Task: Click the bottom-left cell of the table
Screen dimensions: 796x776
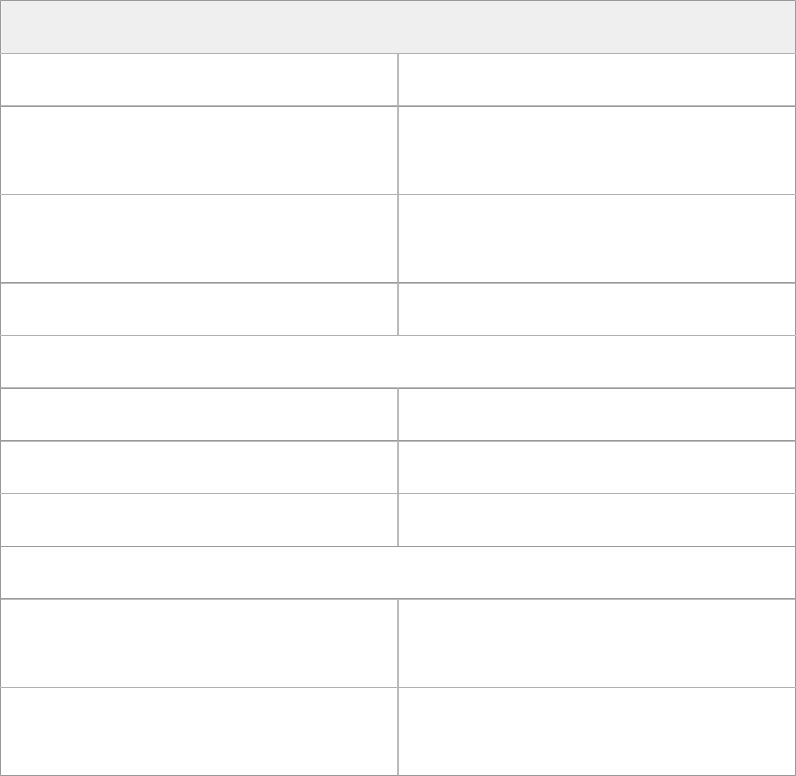Action: (199, 731)
